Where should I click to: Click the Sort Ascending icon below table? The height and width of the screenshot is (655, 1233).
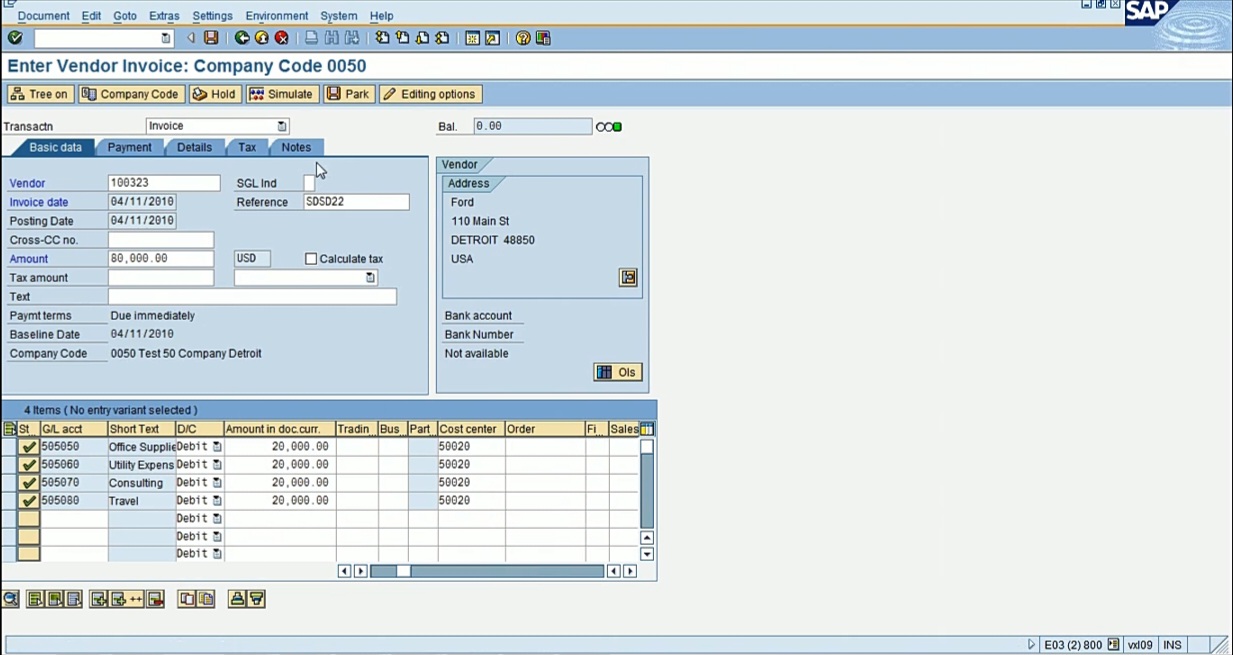tap(237, 599)
